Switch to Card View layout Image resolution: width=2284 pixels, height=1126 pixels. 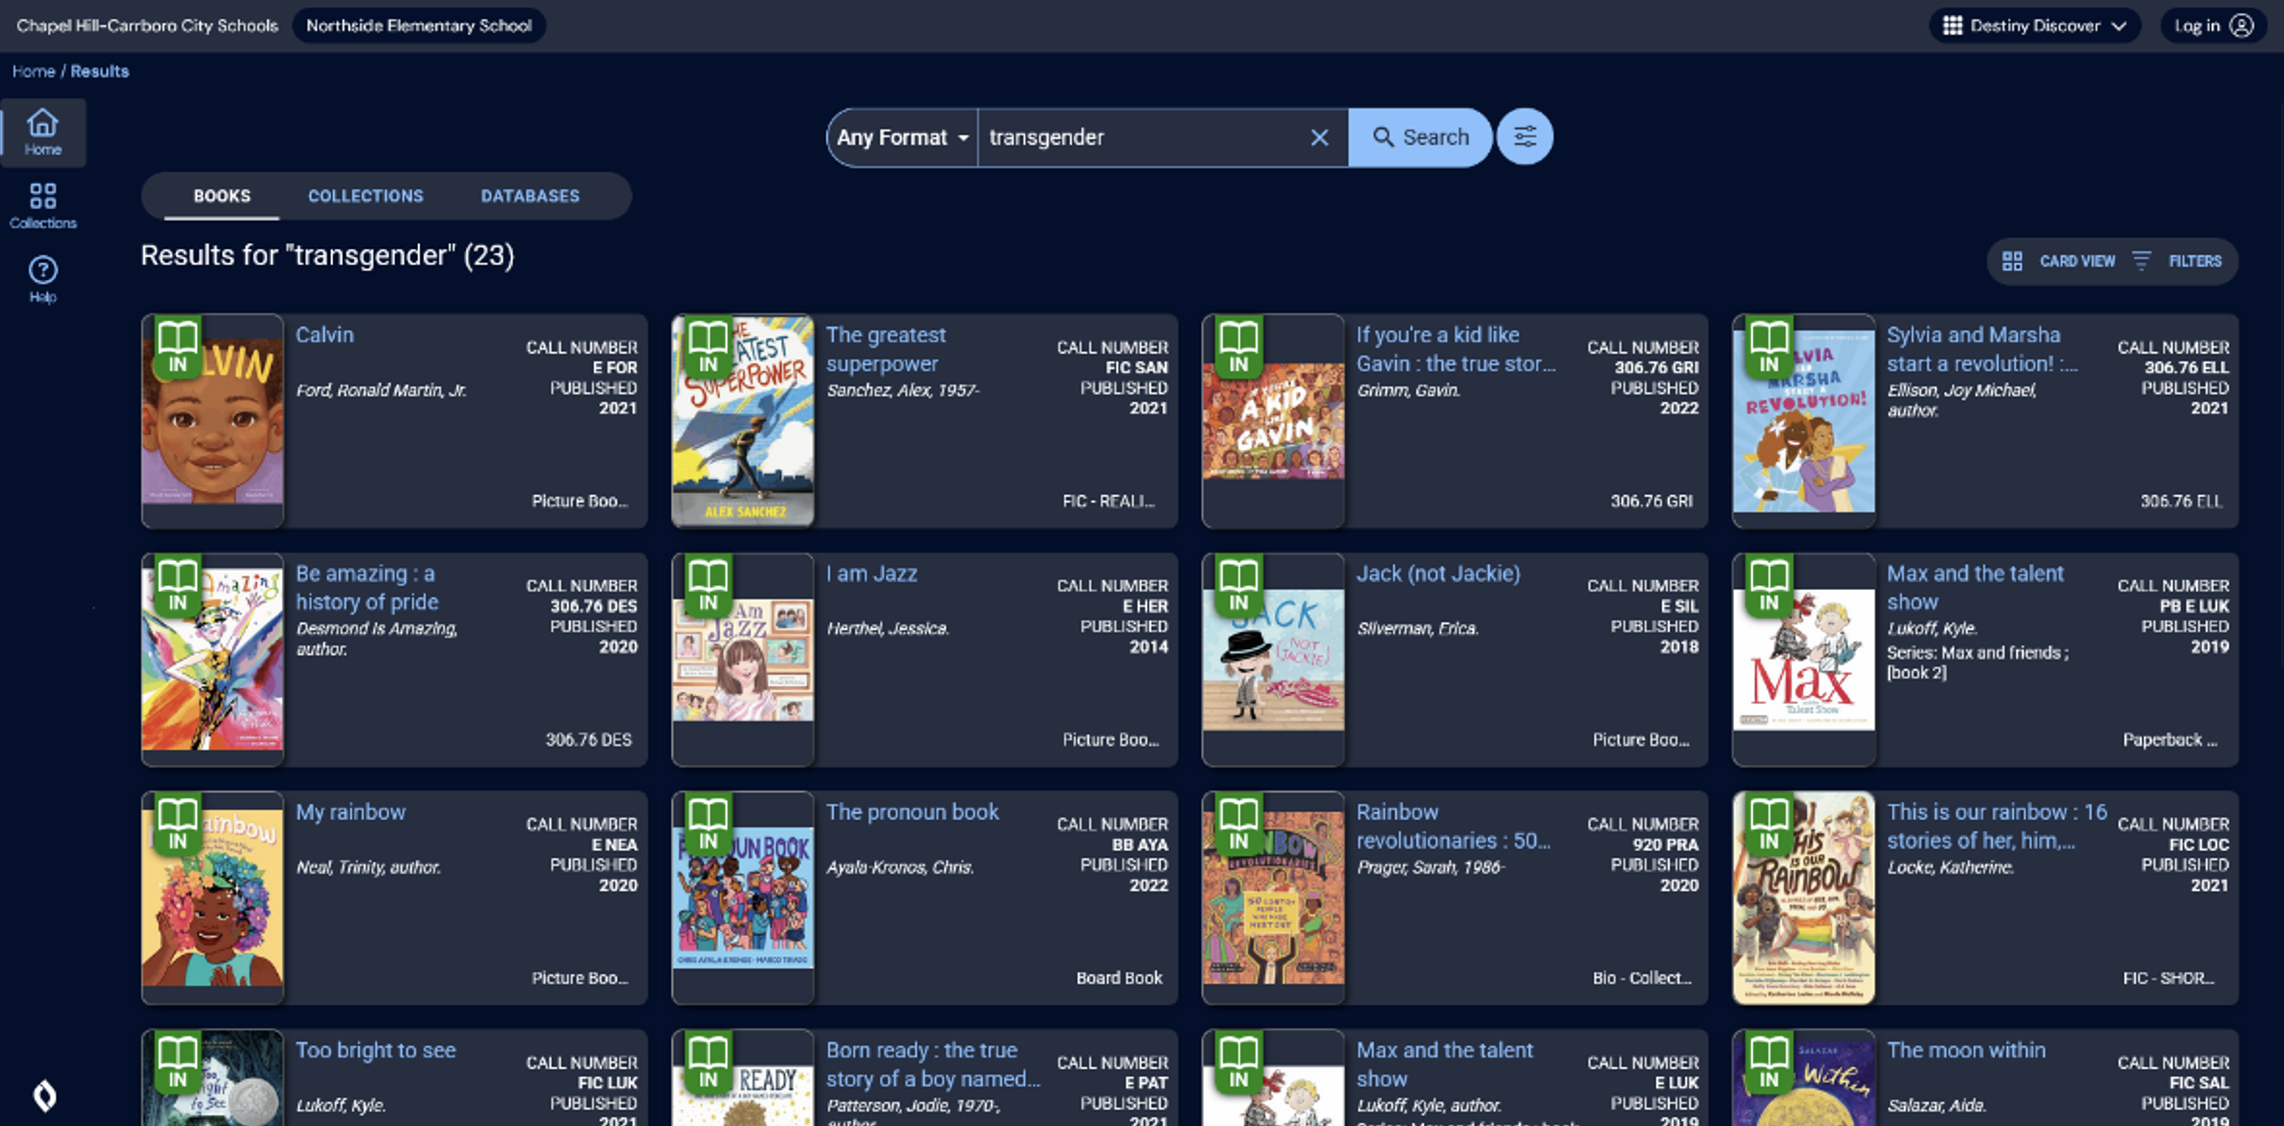tap(2058, 261)
